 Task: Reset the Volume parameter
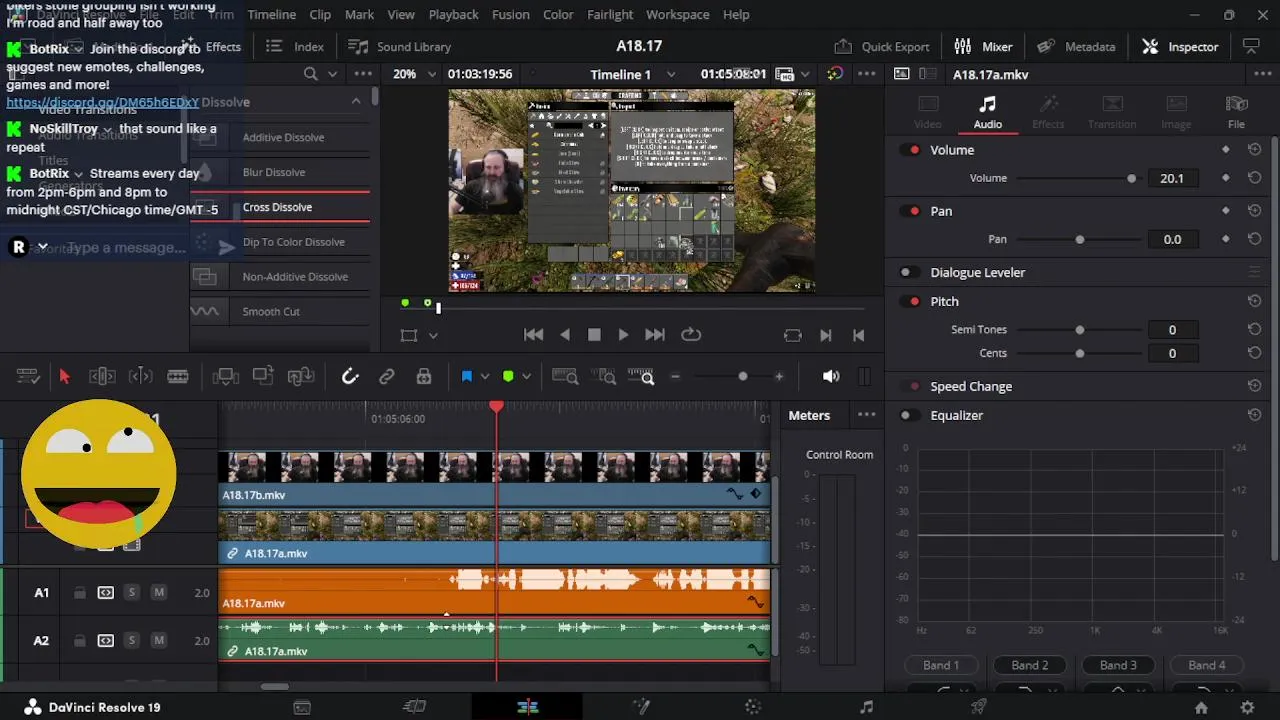[1254, 178]
